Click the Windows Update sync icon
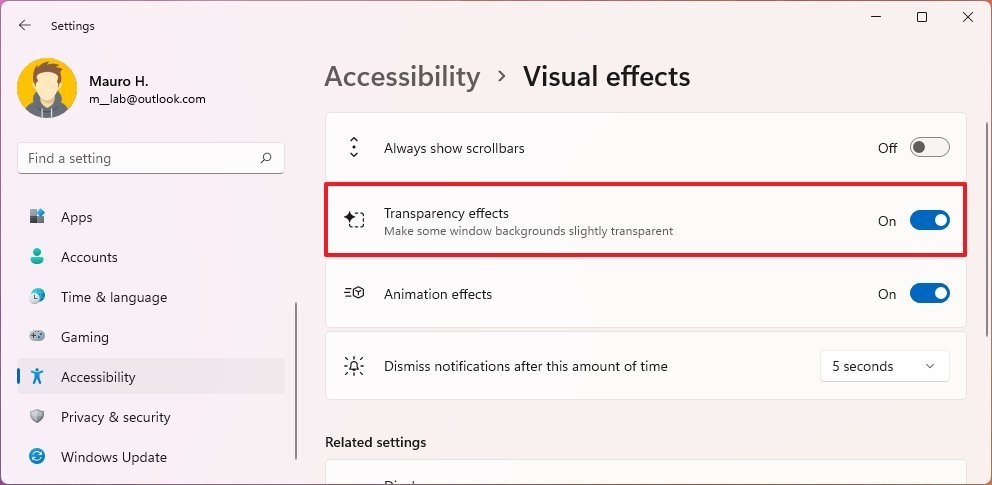This screenshot has height=485, width=992. click(37, 457)
